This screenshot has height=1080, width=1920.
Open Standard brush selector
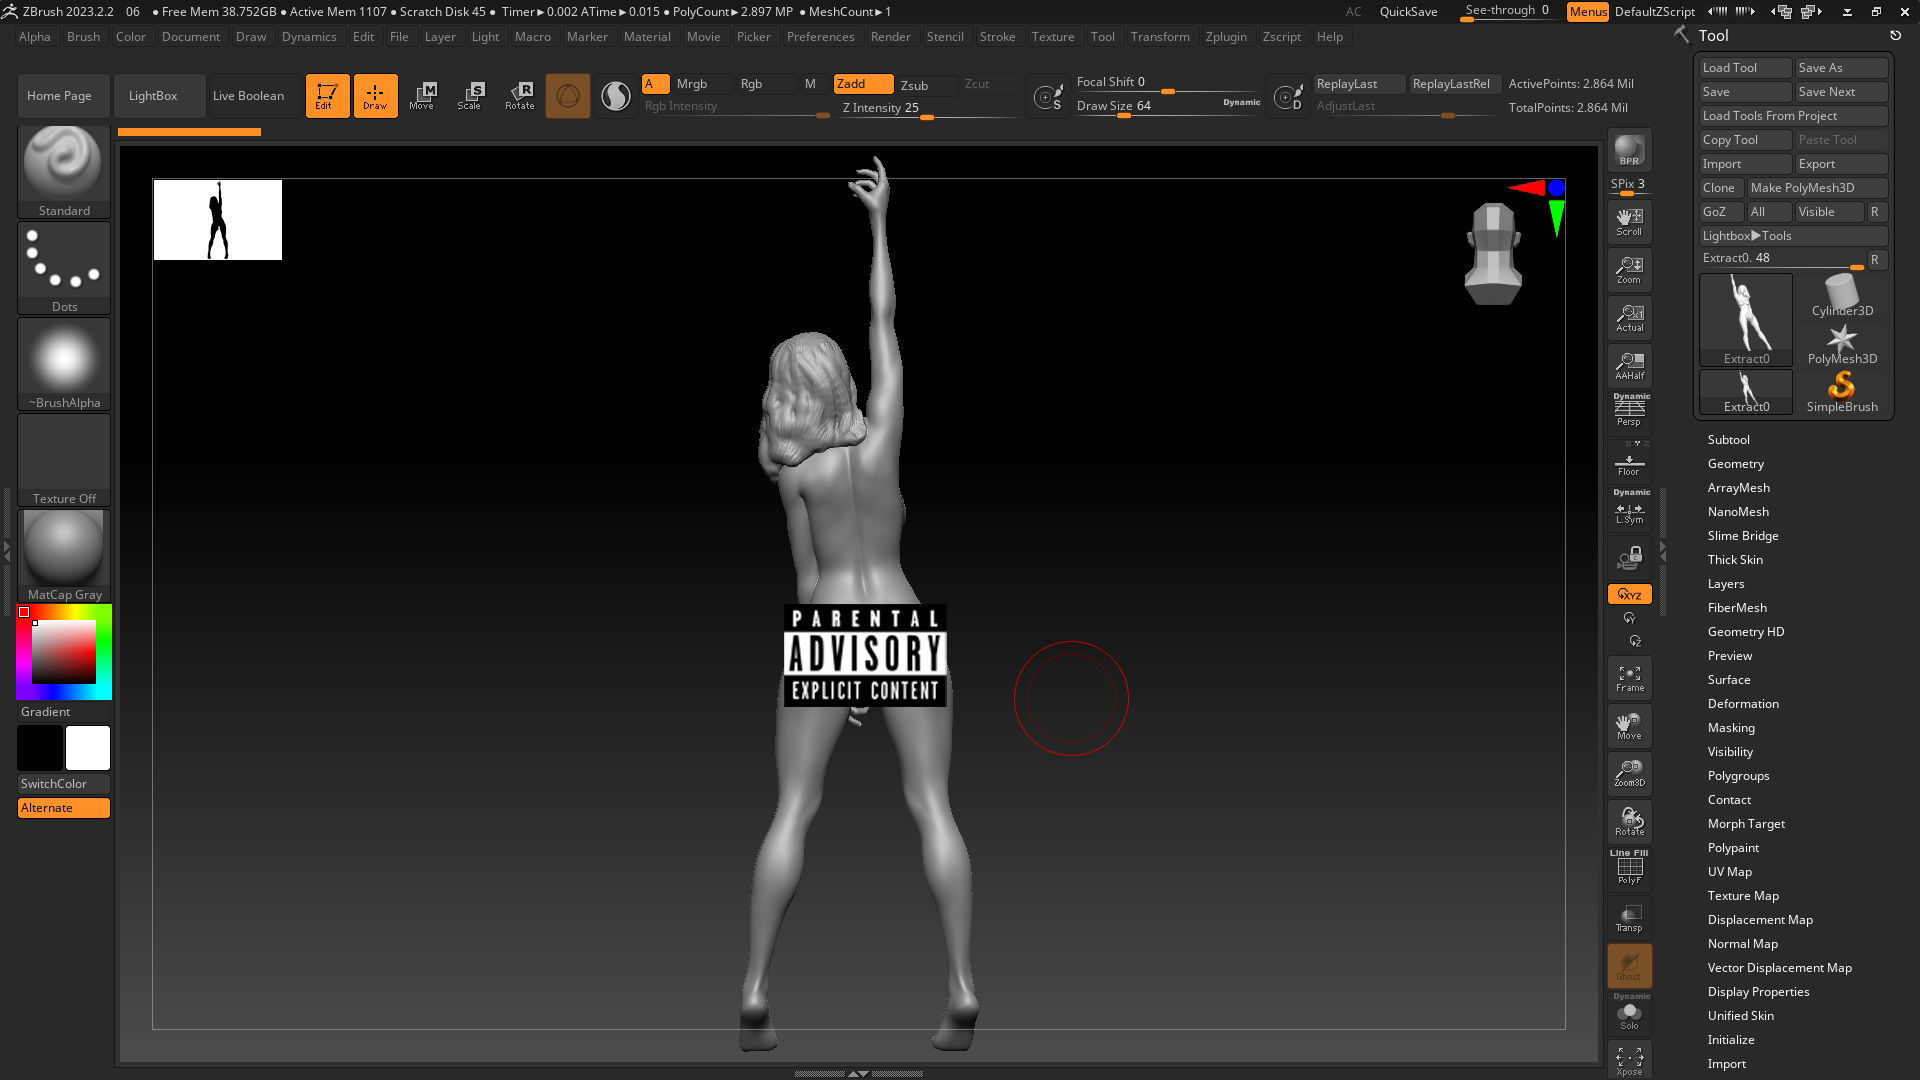(x=64, y=172)
